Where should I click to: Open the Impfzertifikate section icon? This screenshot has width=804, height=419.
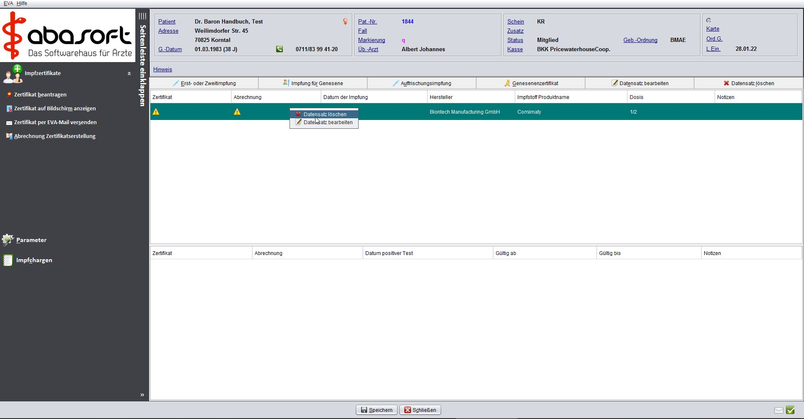(x=12, y=74)
